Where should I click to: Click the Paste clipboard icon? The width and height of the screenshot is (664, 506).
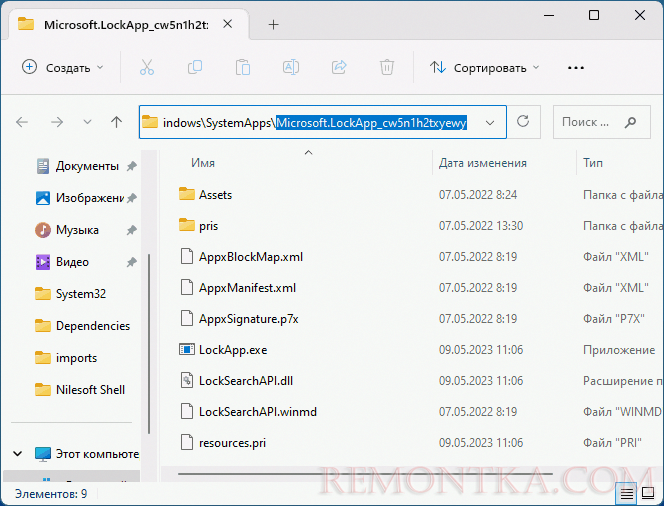(x=243, y=68)
